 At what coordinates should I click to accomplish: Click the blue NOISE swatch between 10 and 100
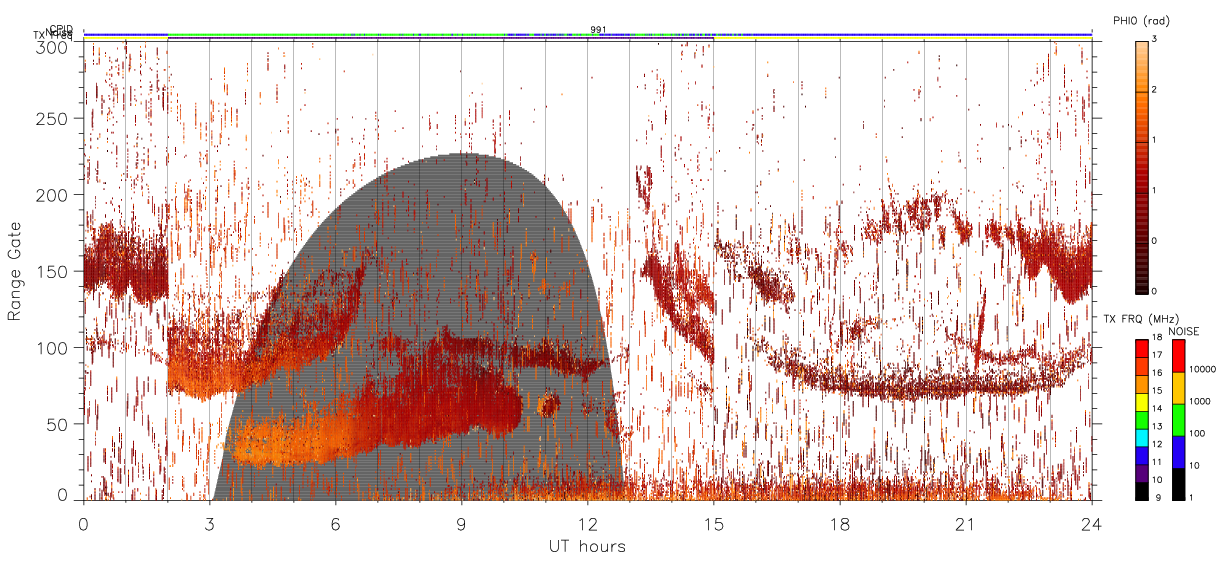(1179, 452)
